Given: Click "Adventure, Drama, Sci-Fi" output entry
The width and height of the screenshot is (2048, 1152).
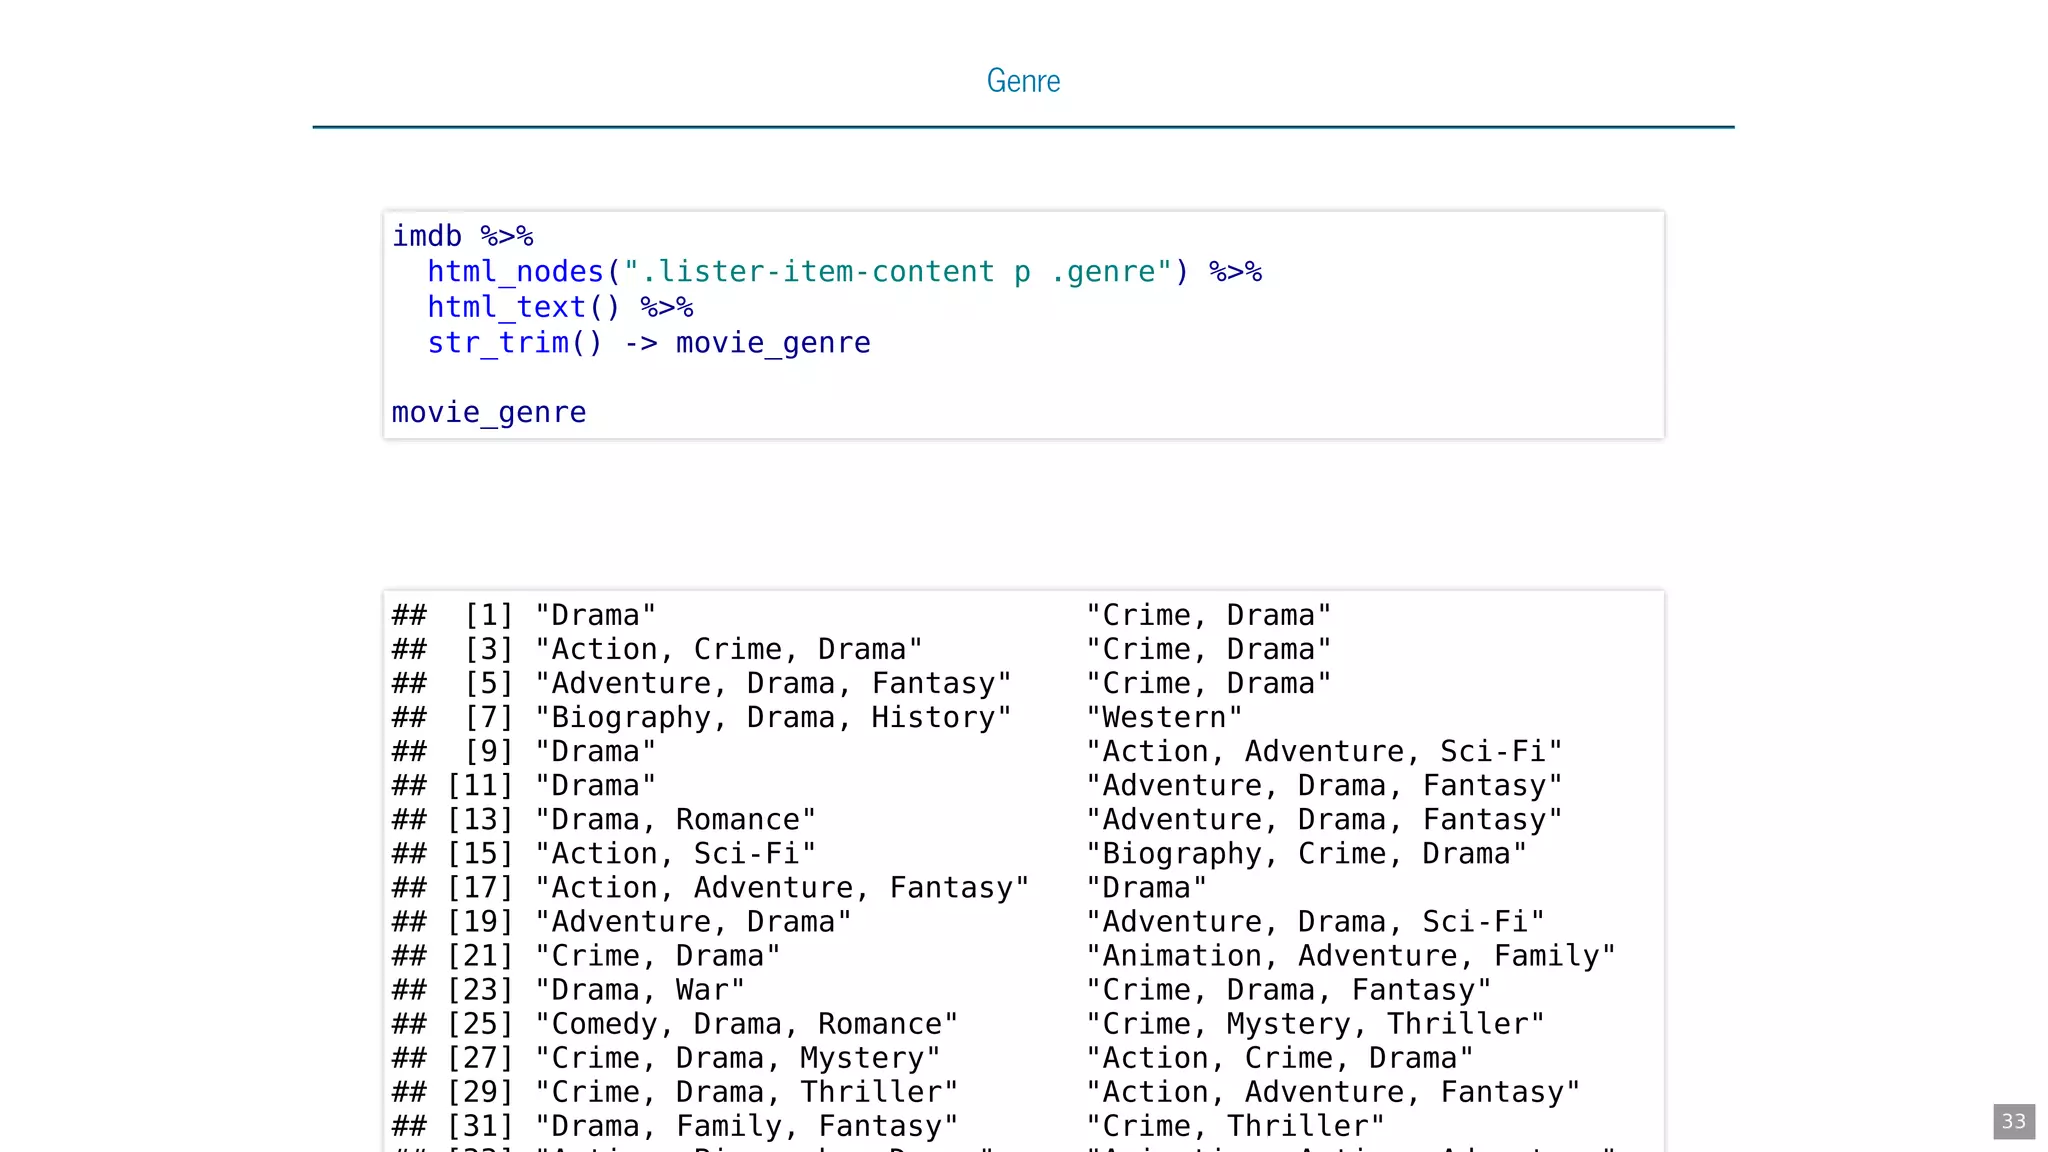Looking at the screenshot, I should coord(1315,921).
